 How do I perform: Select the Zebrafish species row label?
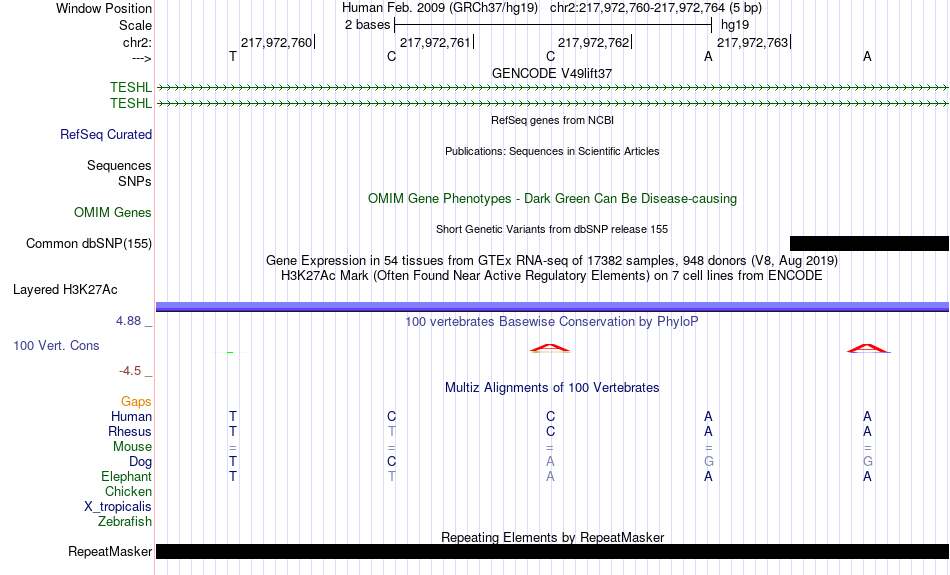[x=125, y=521]
